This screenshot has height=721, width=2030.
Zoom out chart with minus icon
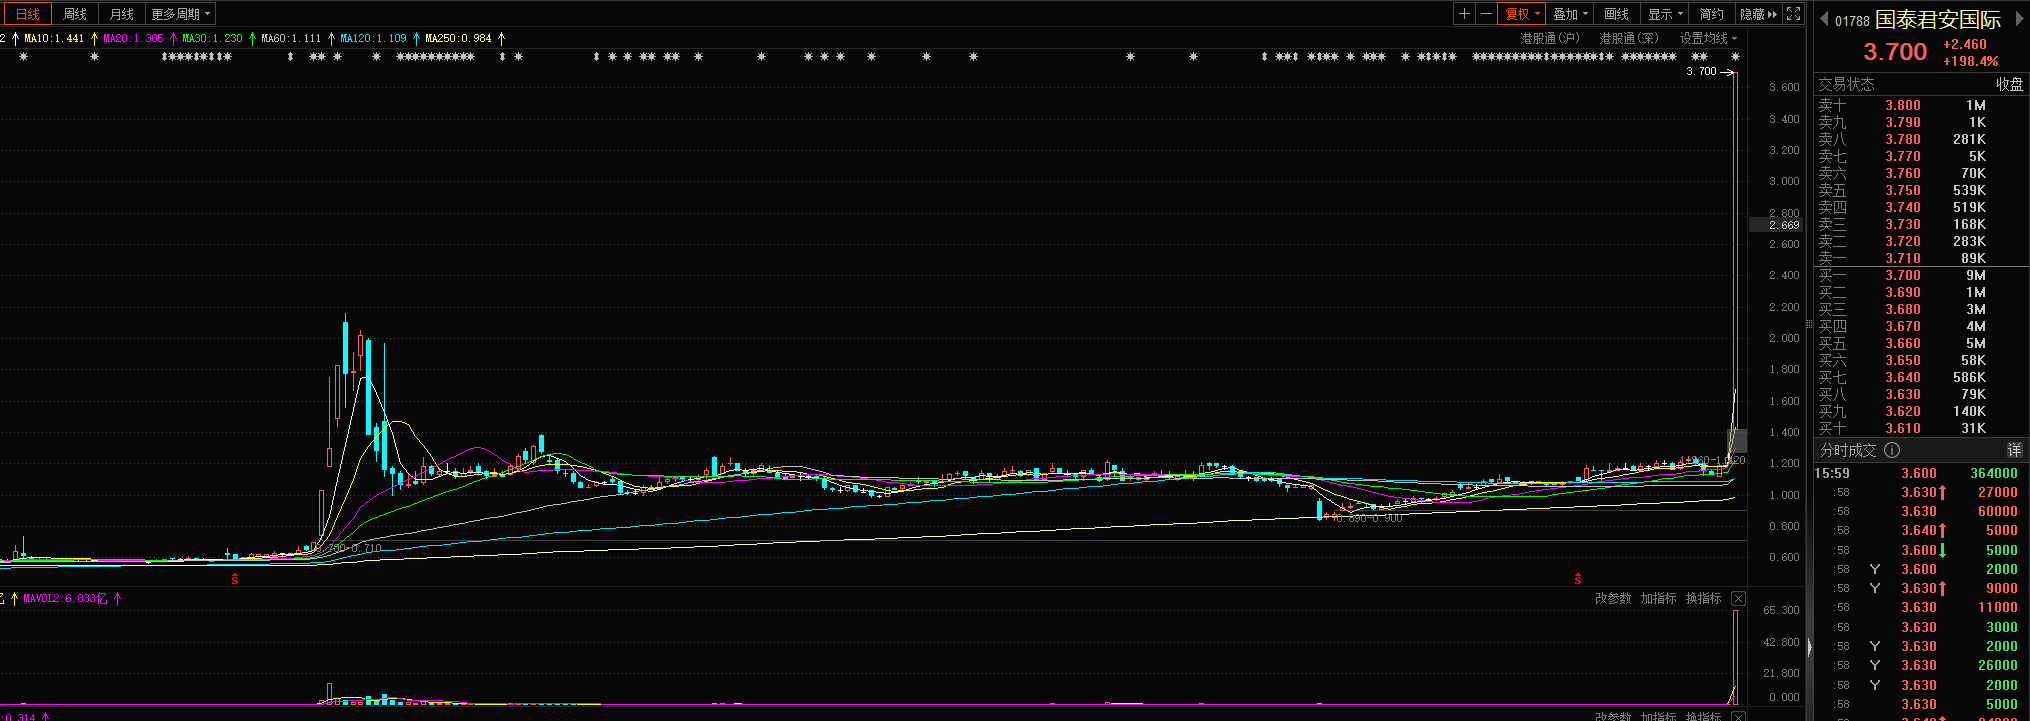[x=1486, y=14]
